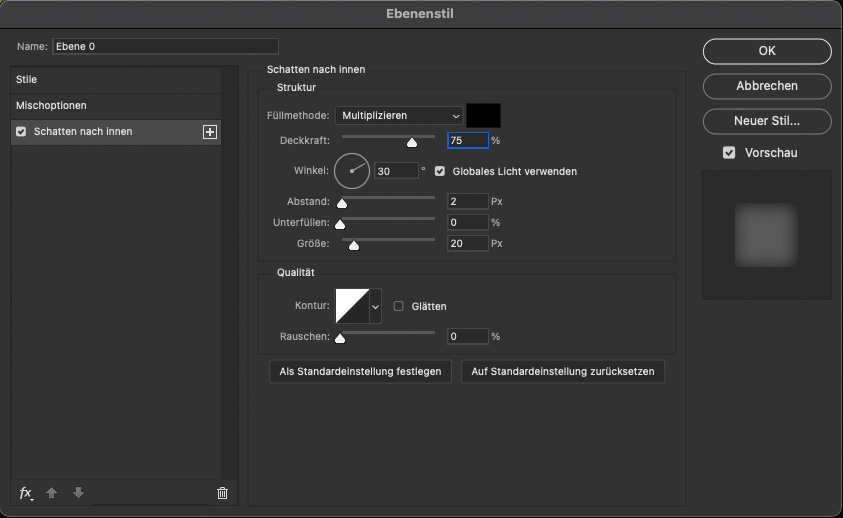Select Mischoptionen in the left list
843x518 pixels.
point(116,105)
